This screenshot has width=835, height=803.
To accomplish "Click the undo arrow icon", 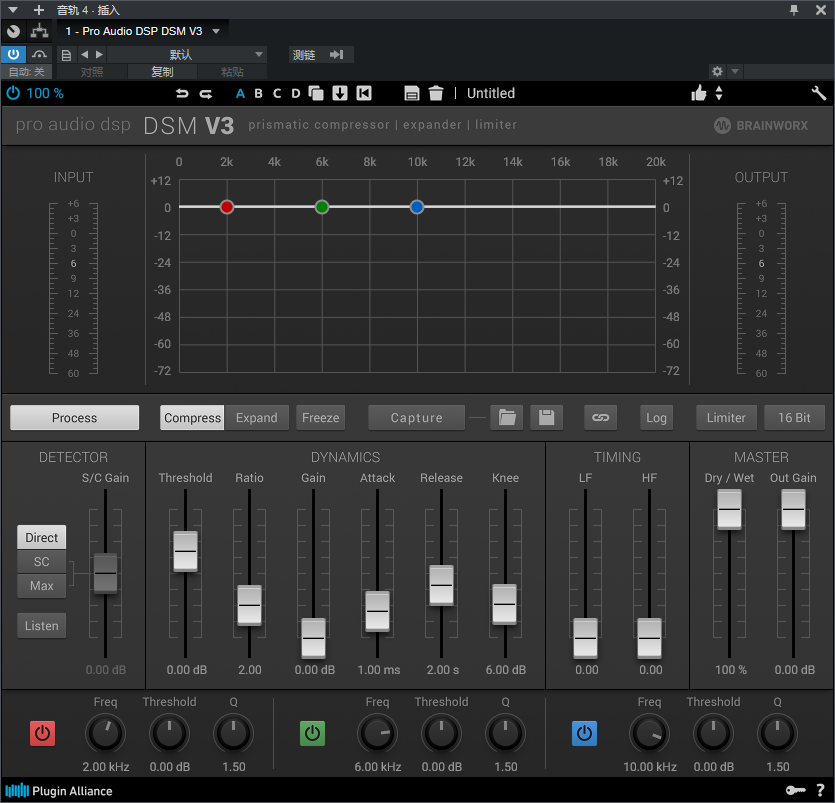I will (182, 94).
